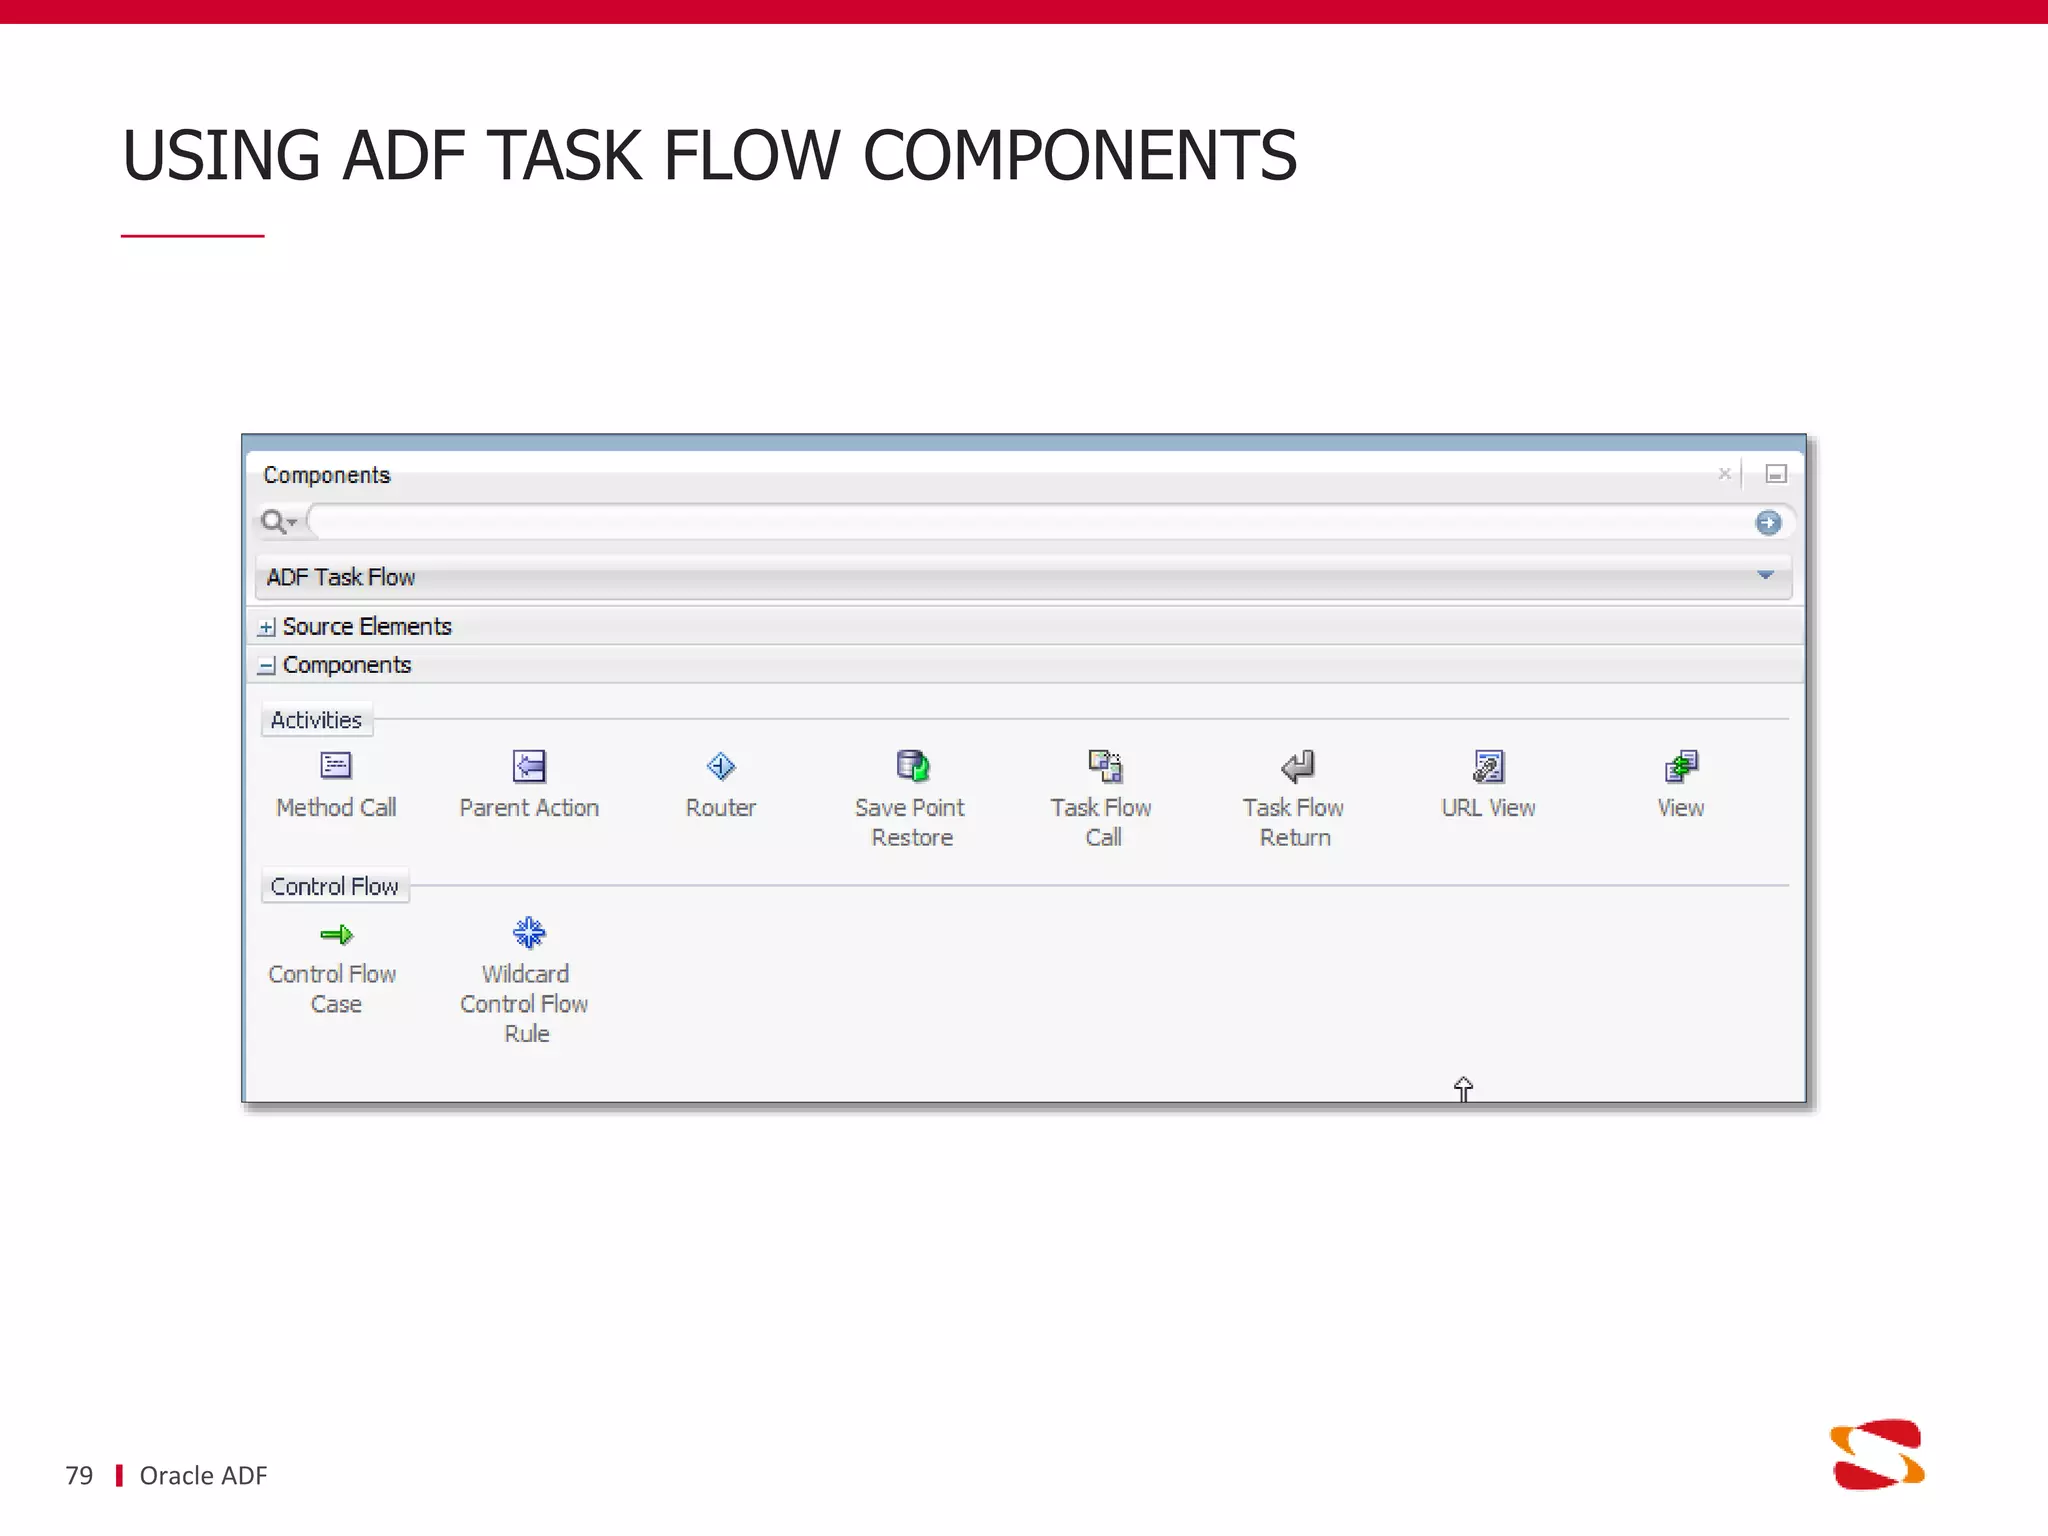
Task: Click the Components palette title
Action: (x=326, y=475)
